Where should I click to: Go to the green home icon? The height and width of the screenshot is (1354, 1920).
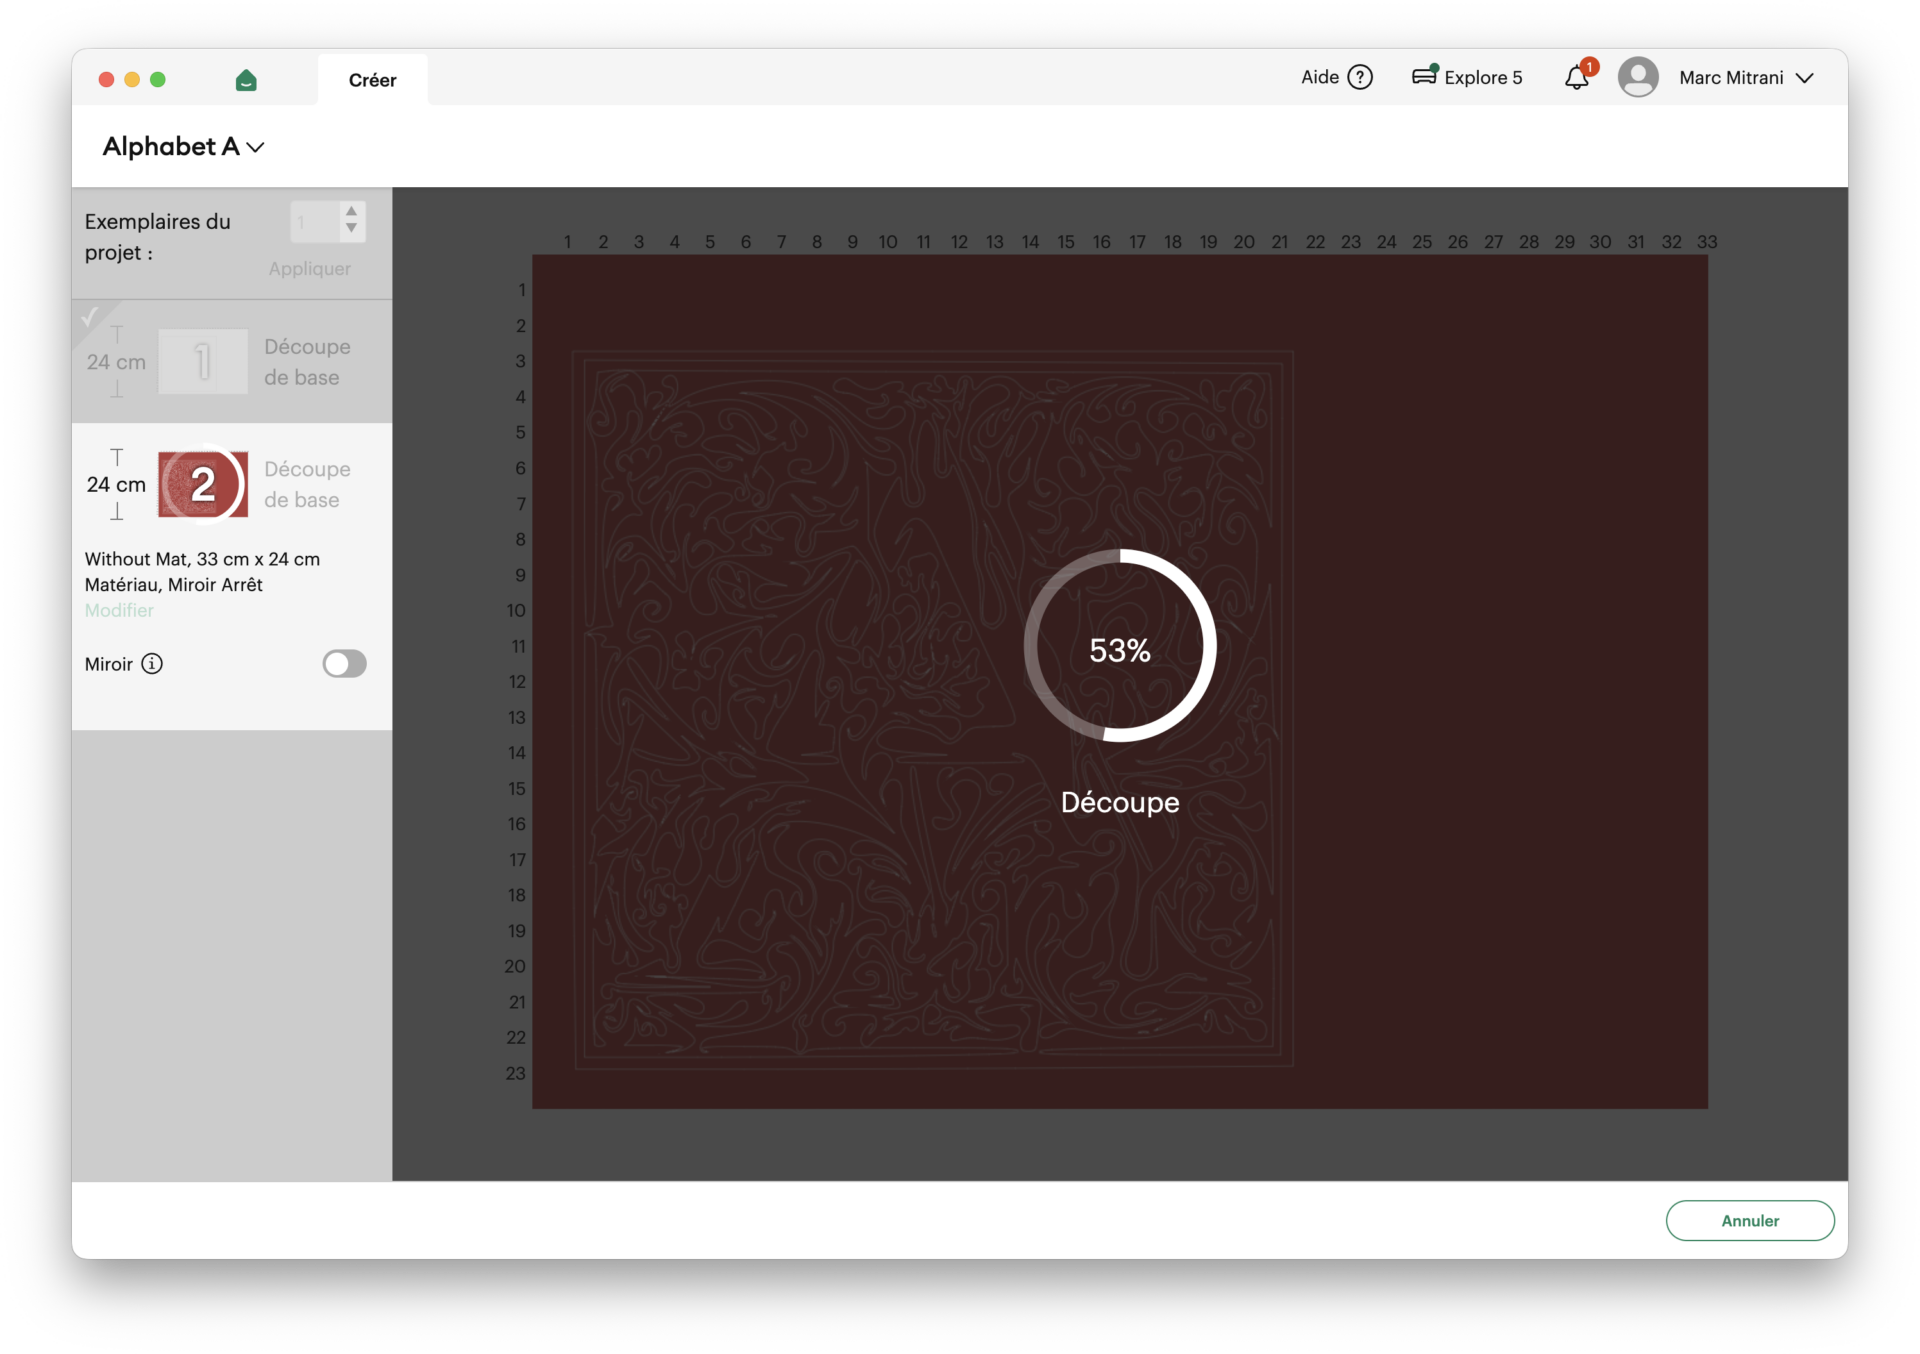(246, 80)
